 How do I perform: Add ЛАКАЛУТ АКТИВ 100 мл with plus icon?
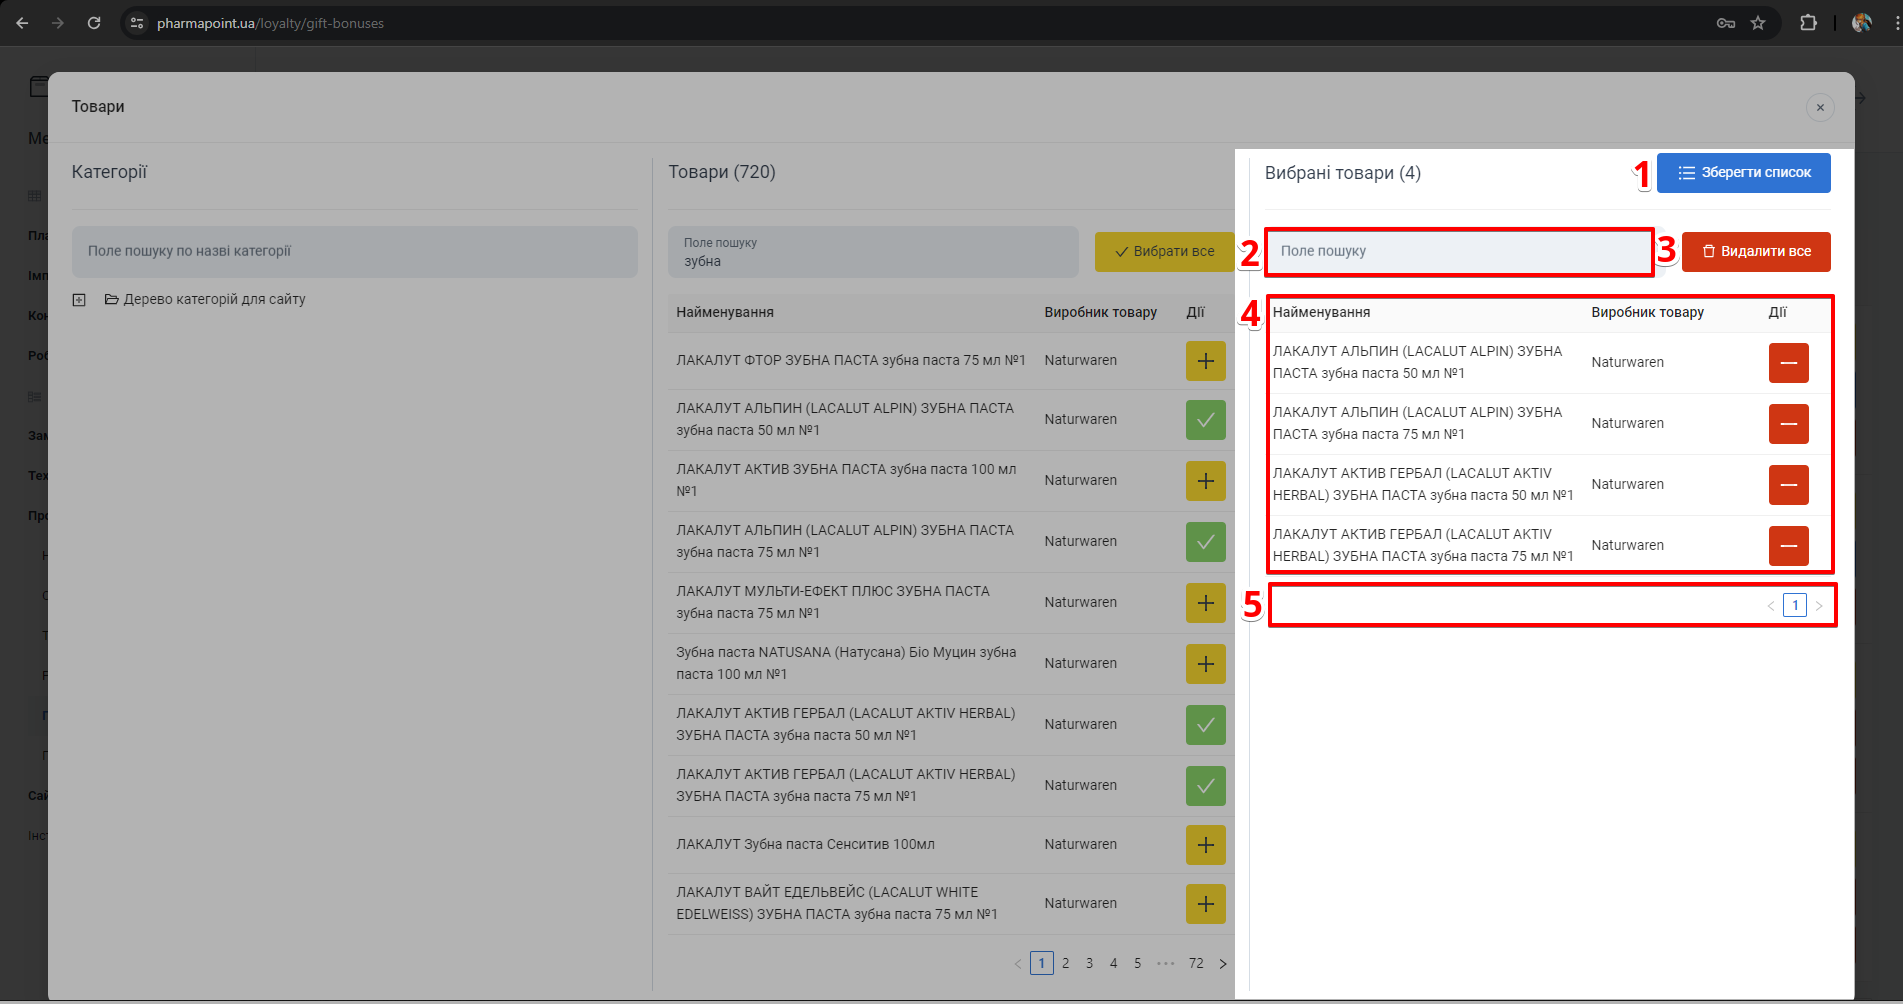[1205, 481]
